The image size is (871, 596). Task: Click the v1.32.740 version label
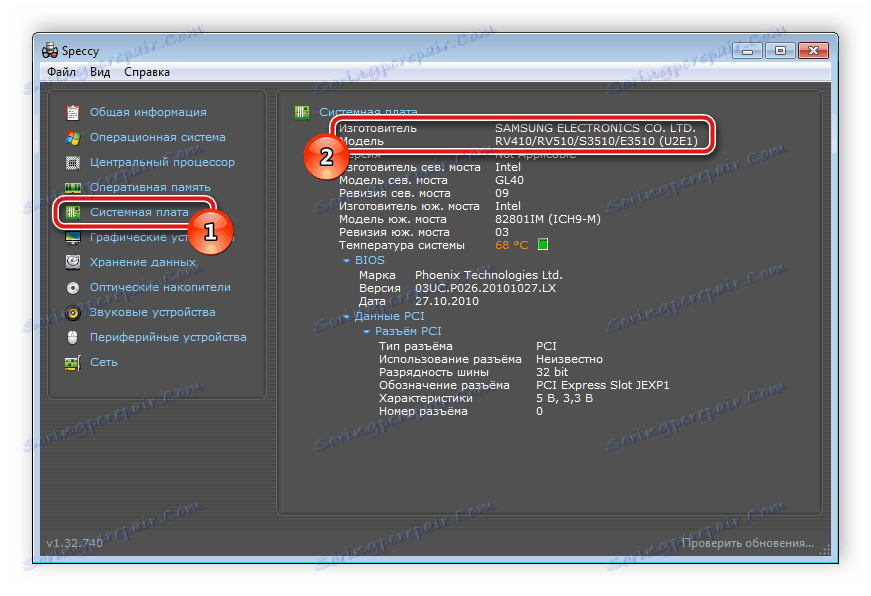[74, 543]
